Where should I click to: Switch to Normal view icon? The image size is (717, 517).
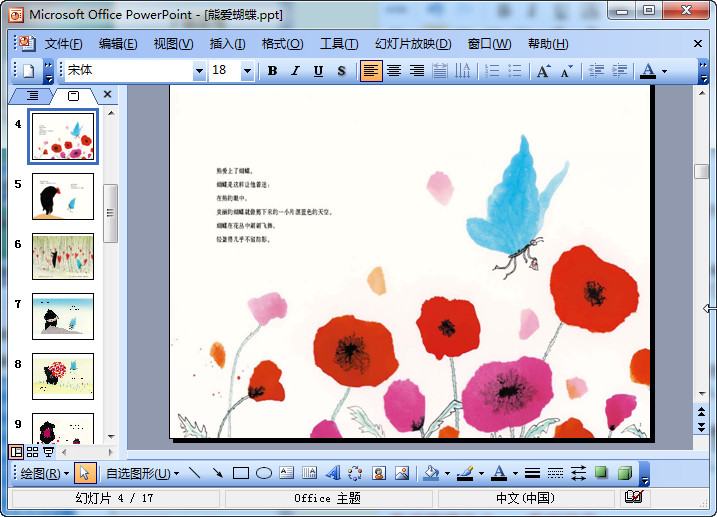[x=16, y=452]
